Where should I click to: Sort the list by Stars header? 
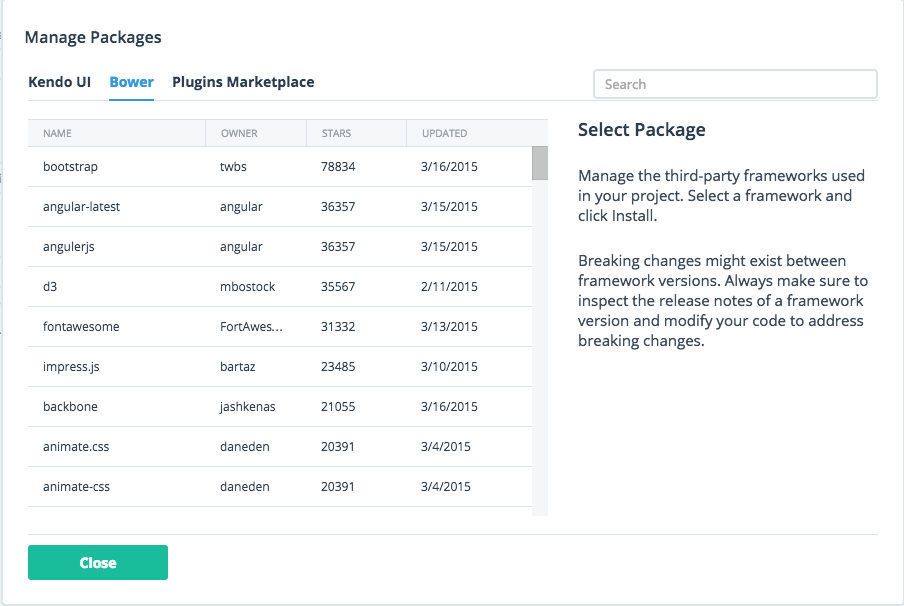(336, 133)
